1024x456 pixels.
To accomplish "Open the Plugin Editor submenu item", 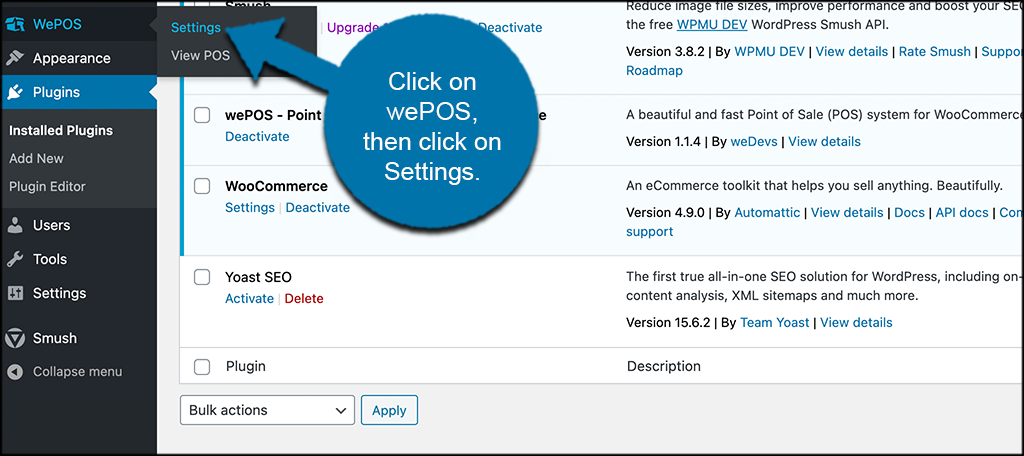I will click(x=47, y=187).
